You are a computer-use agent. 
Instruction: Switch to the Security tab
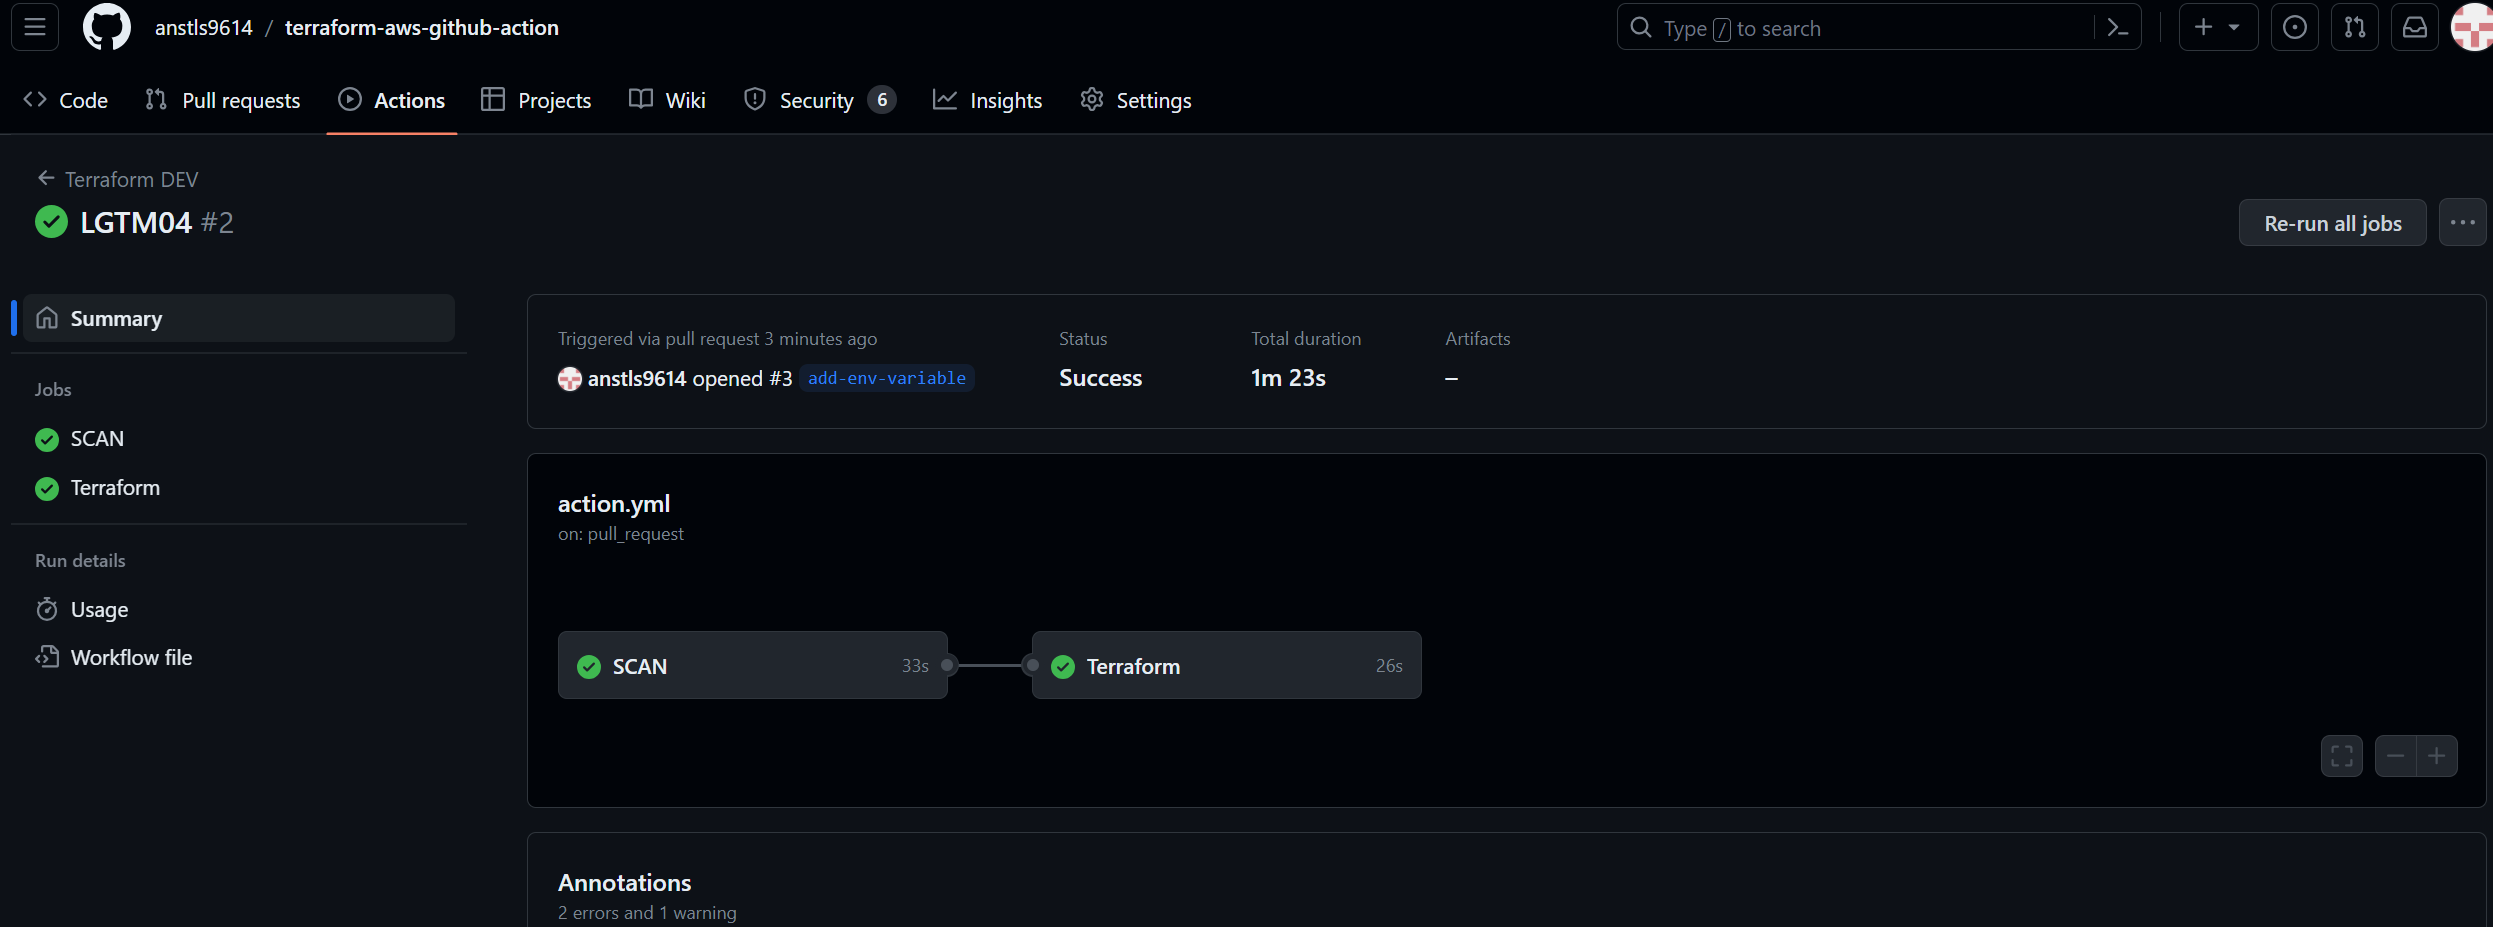click(820, 100)
